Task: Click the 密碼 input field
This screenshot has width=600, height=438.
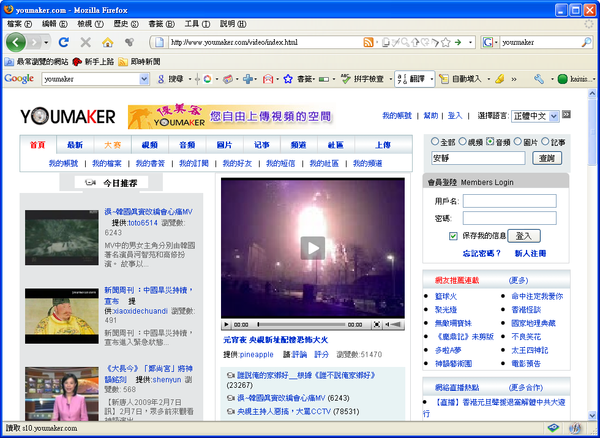Action: (x=510, y=218)
